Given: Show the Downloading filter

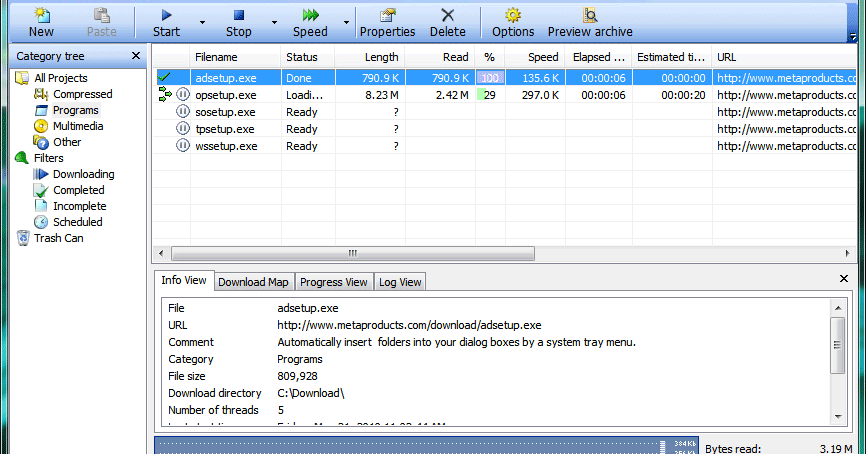Looking at the screenshot, I should pos(83,174).
